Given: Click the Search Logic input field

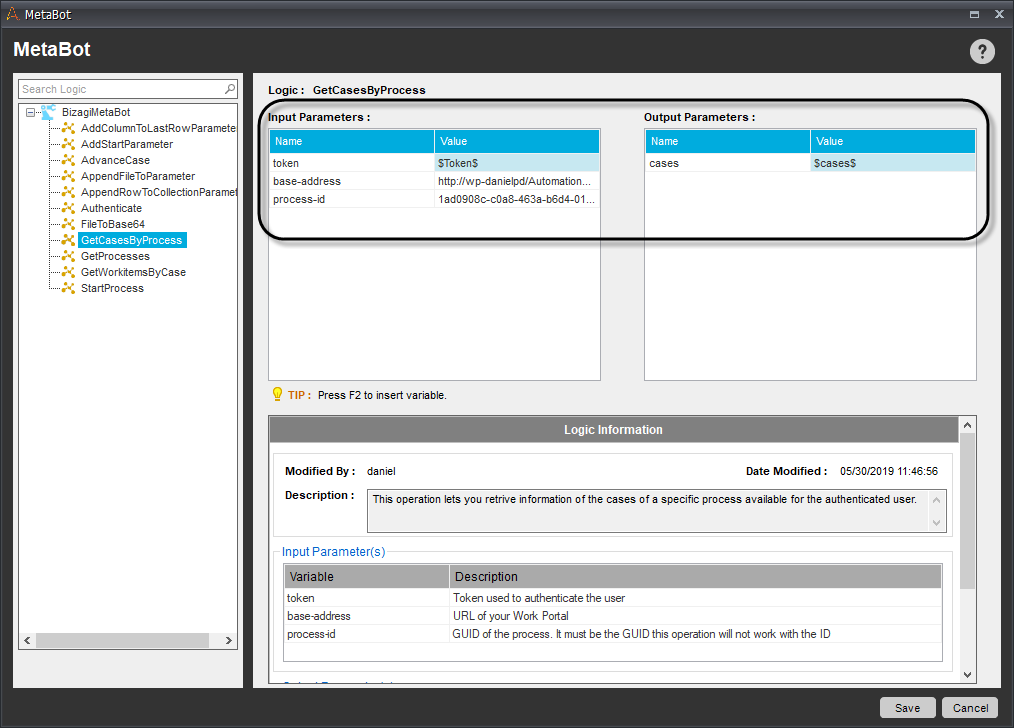Looking at the screenshot, I should tap(128, 89).
